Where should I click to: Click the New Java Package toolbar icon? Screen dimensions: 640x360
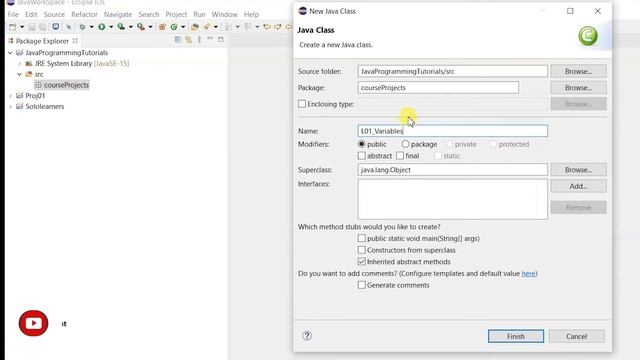162,27
